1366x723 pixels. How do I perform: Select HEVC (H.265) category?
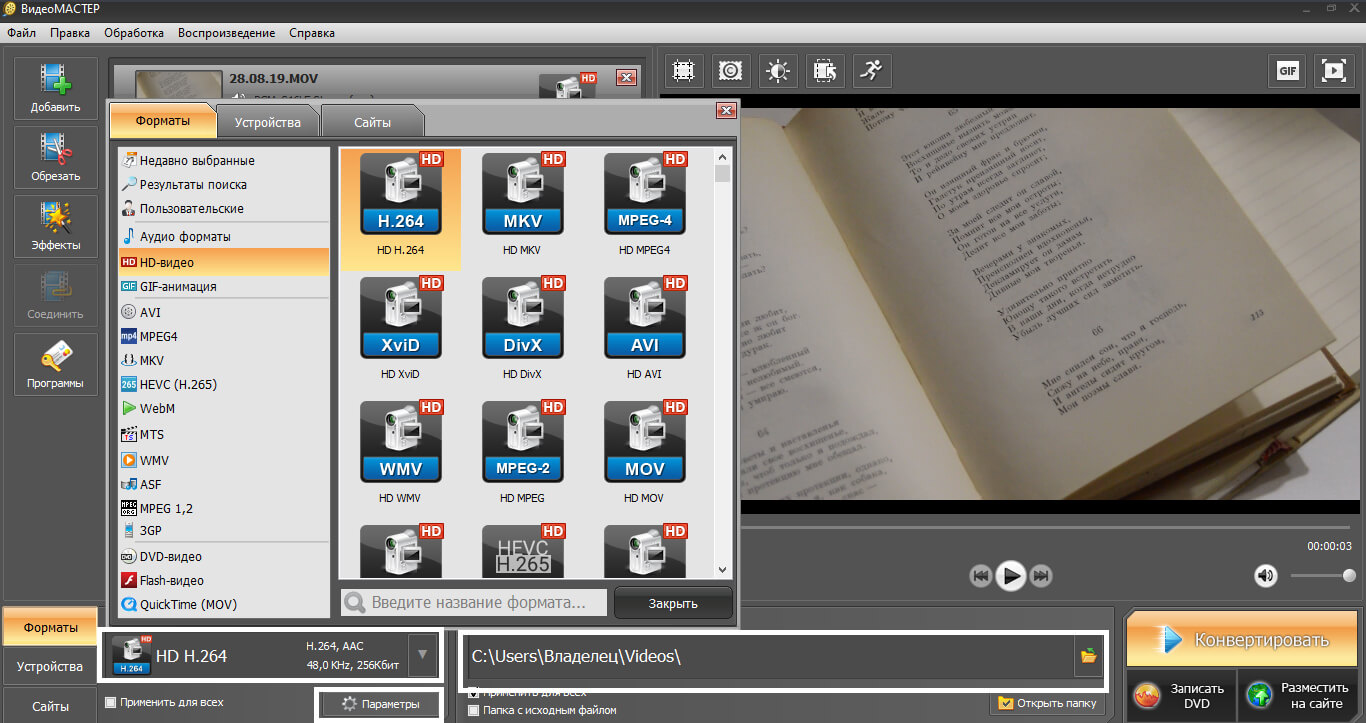pos(224,384)
